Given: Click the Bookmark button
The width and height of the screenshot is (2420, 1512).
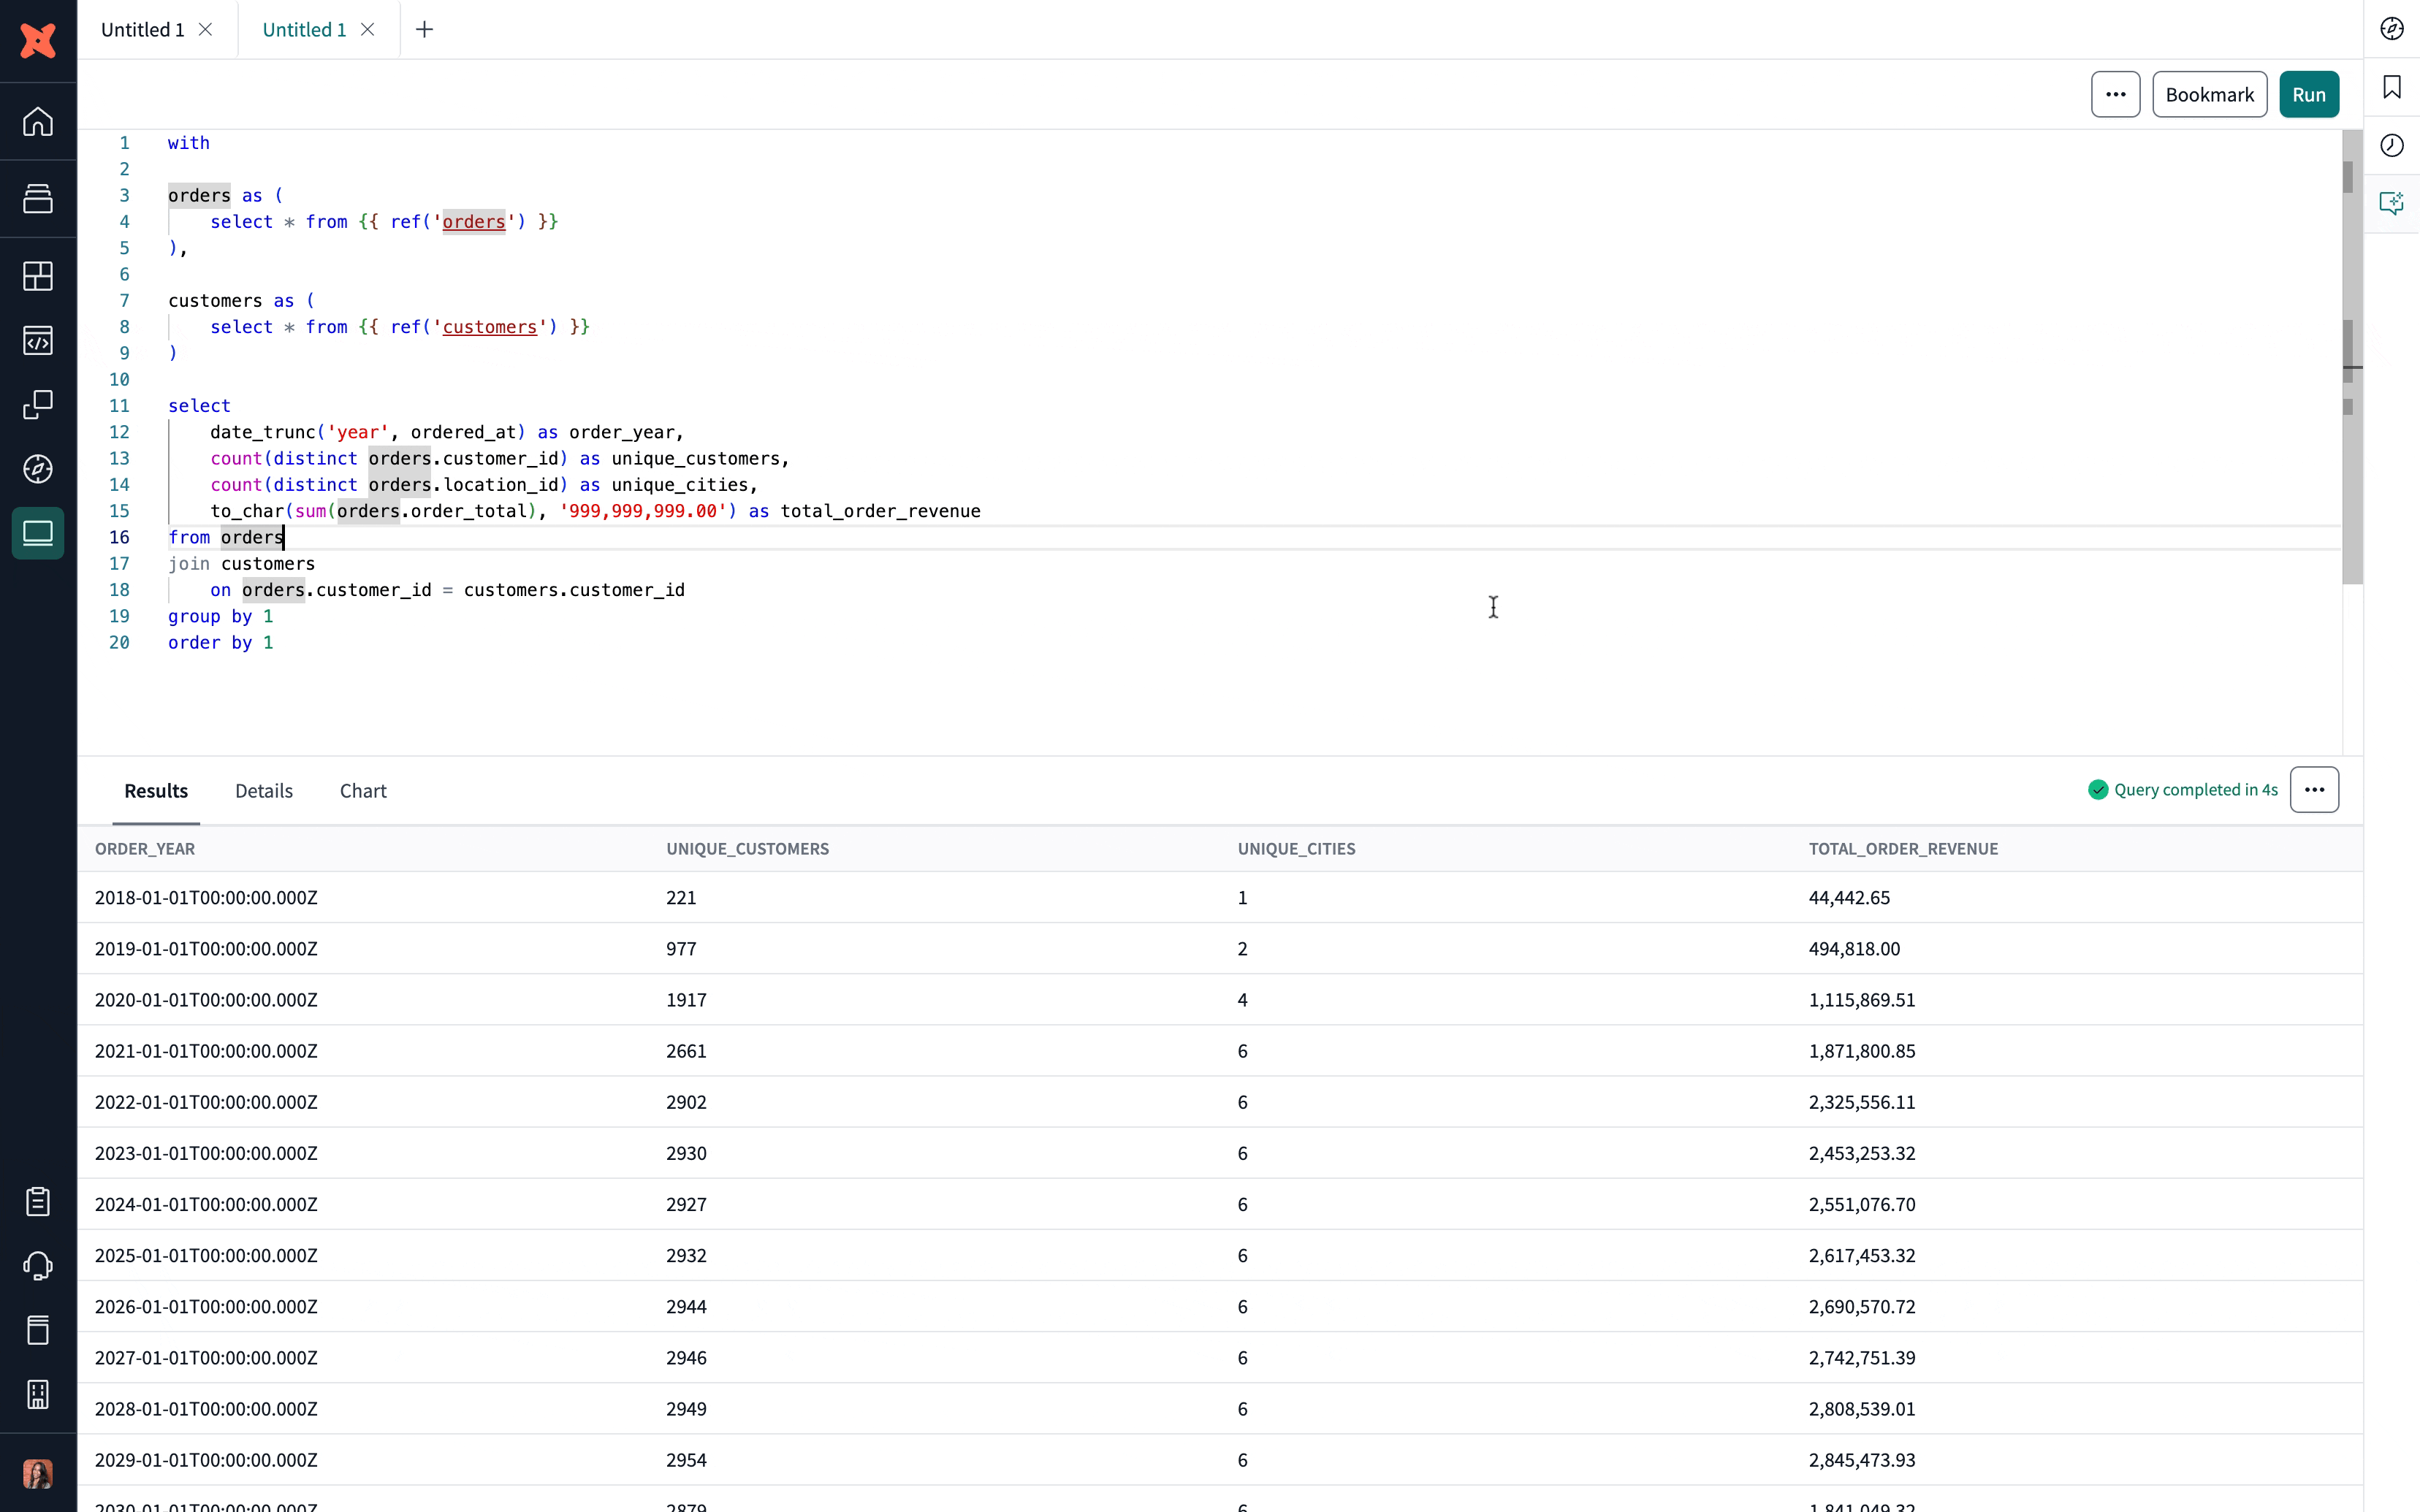Looking at the screenshot, I should 2209,94.
